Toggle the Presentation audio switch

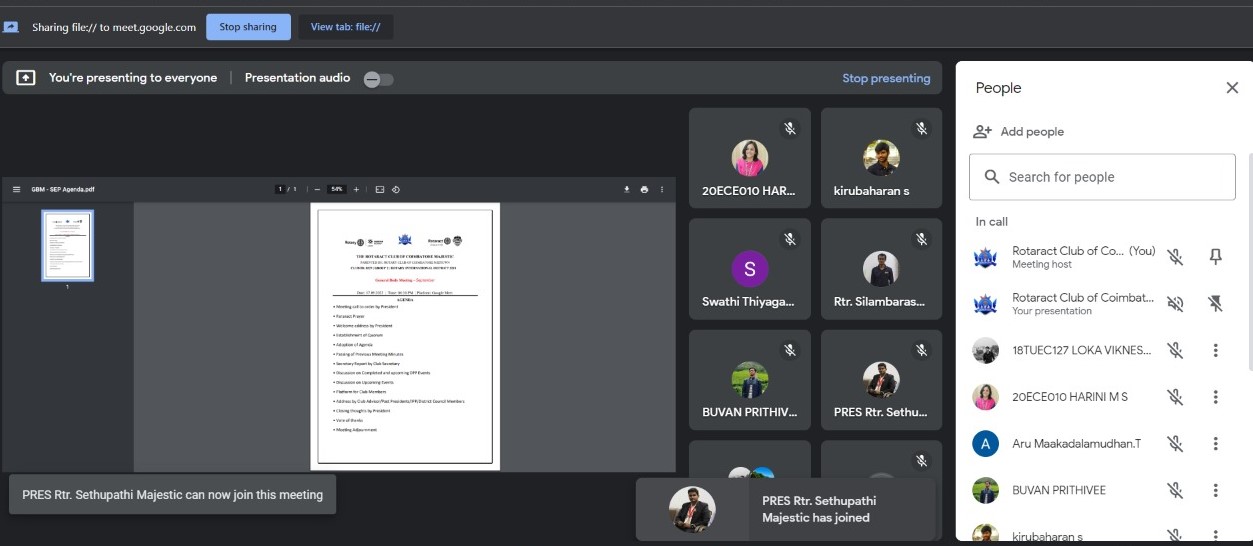pyautogui.click(x=378, y=79)
